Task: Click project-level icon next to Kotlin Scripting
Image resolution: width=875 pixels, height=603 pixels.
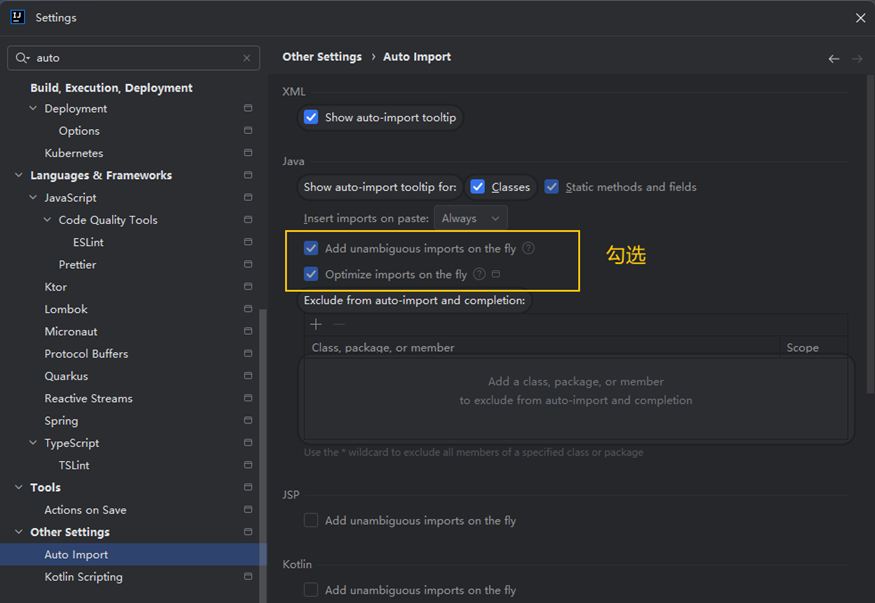Action: coord(248,577)
